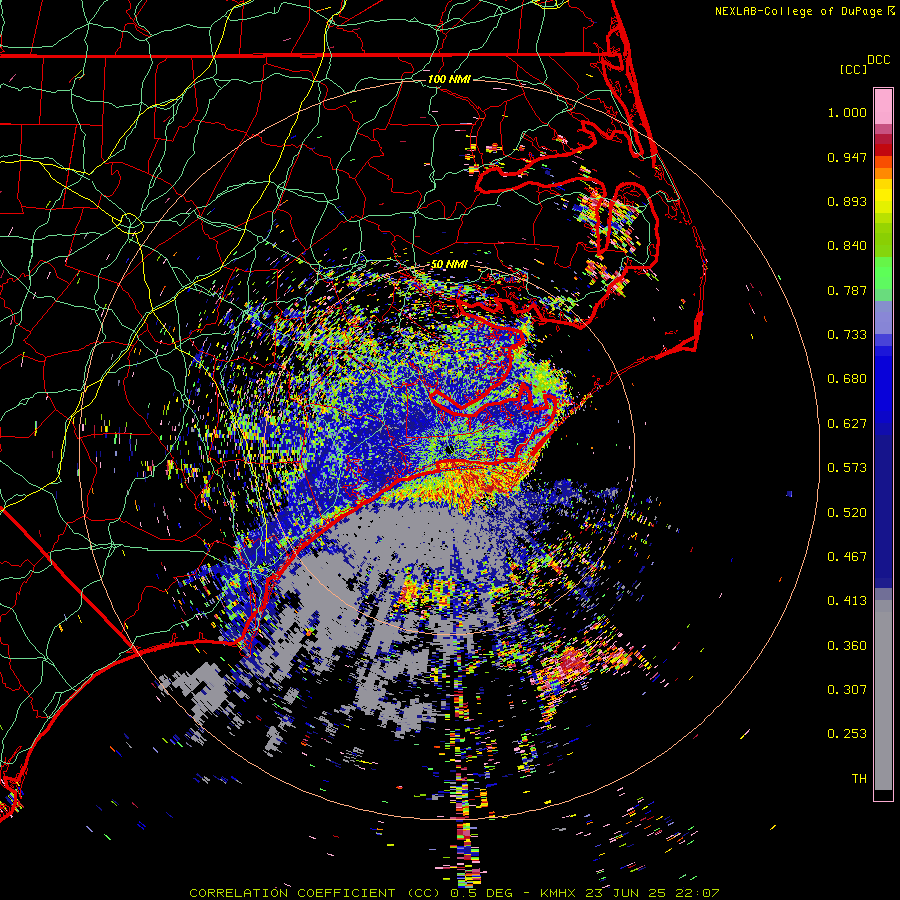Viewport: 900px width, 900px height.
Task: Click the 0.467 color scale value
Action: pyautogui.click(x=847, y=557)
